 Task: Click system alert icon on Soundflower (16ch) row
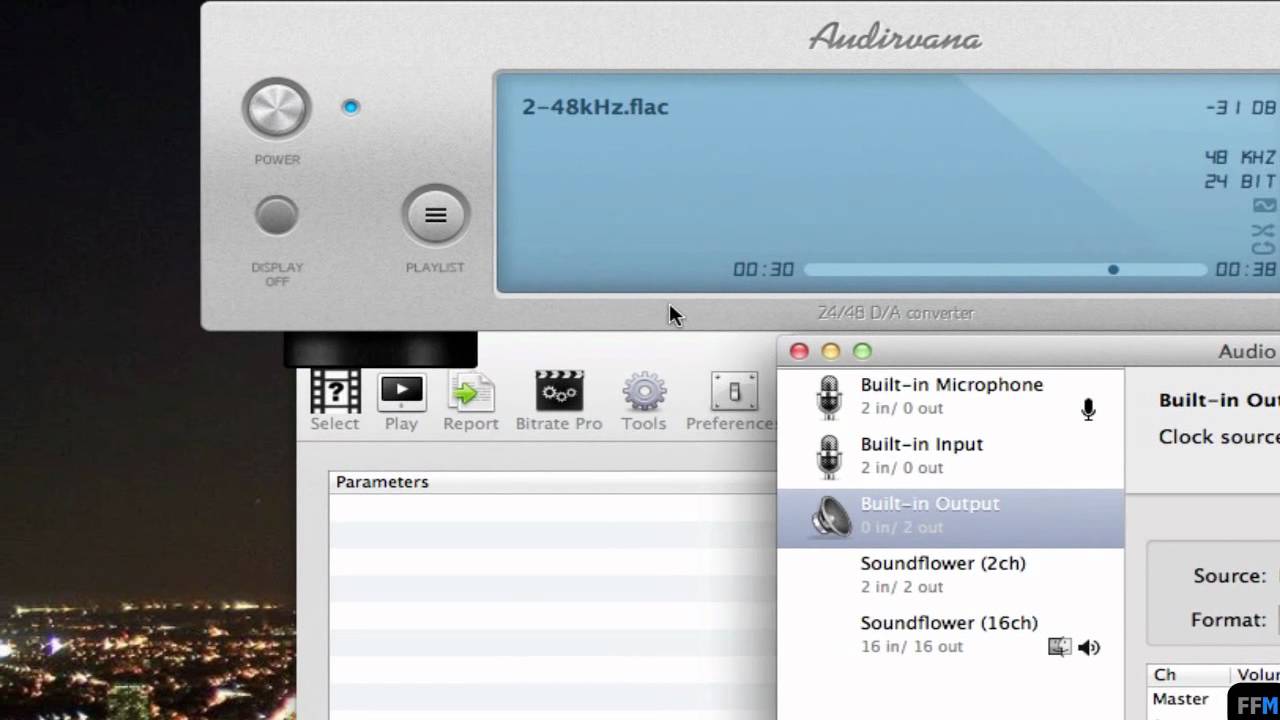click(x=1059, y=647)
